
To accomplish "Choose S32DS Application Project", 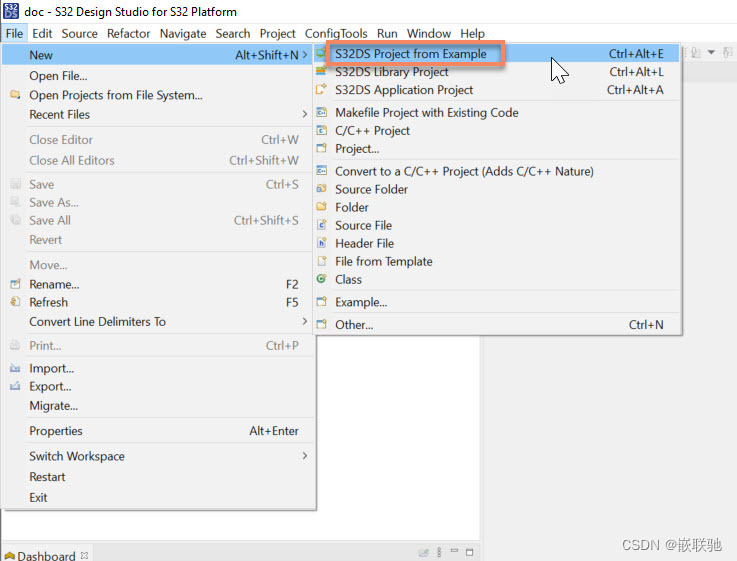I will pos(497,89).
